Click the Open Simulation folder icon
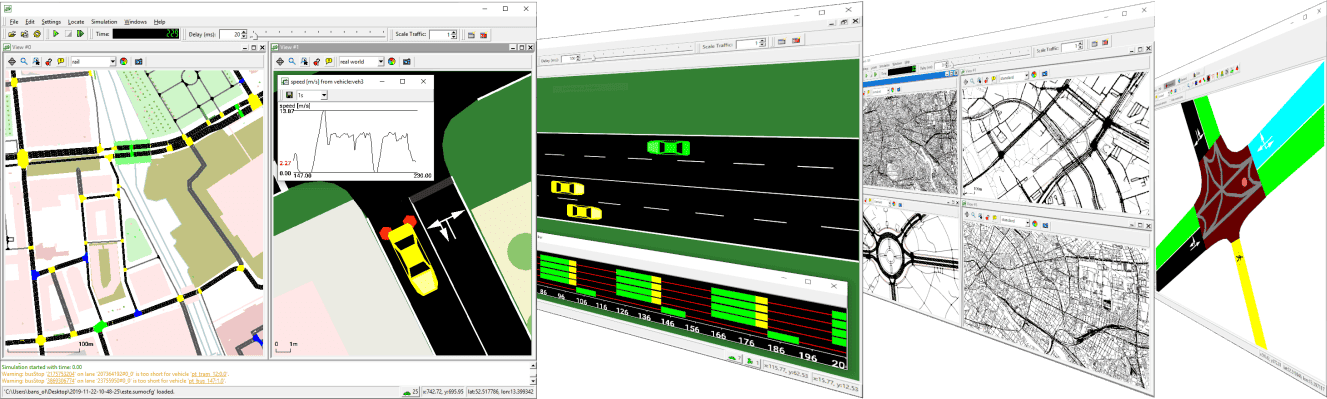 [11, 34]
